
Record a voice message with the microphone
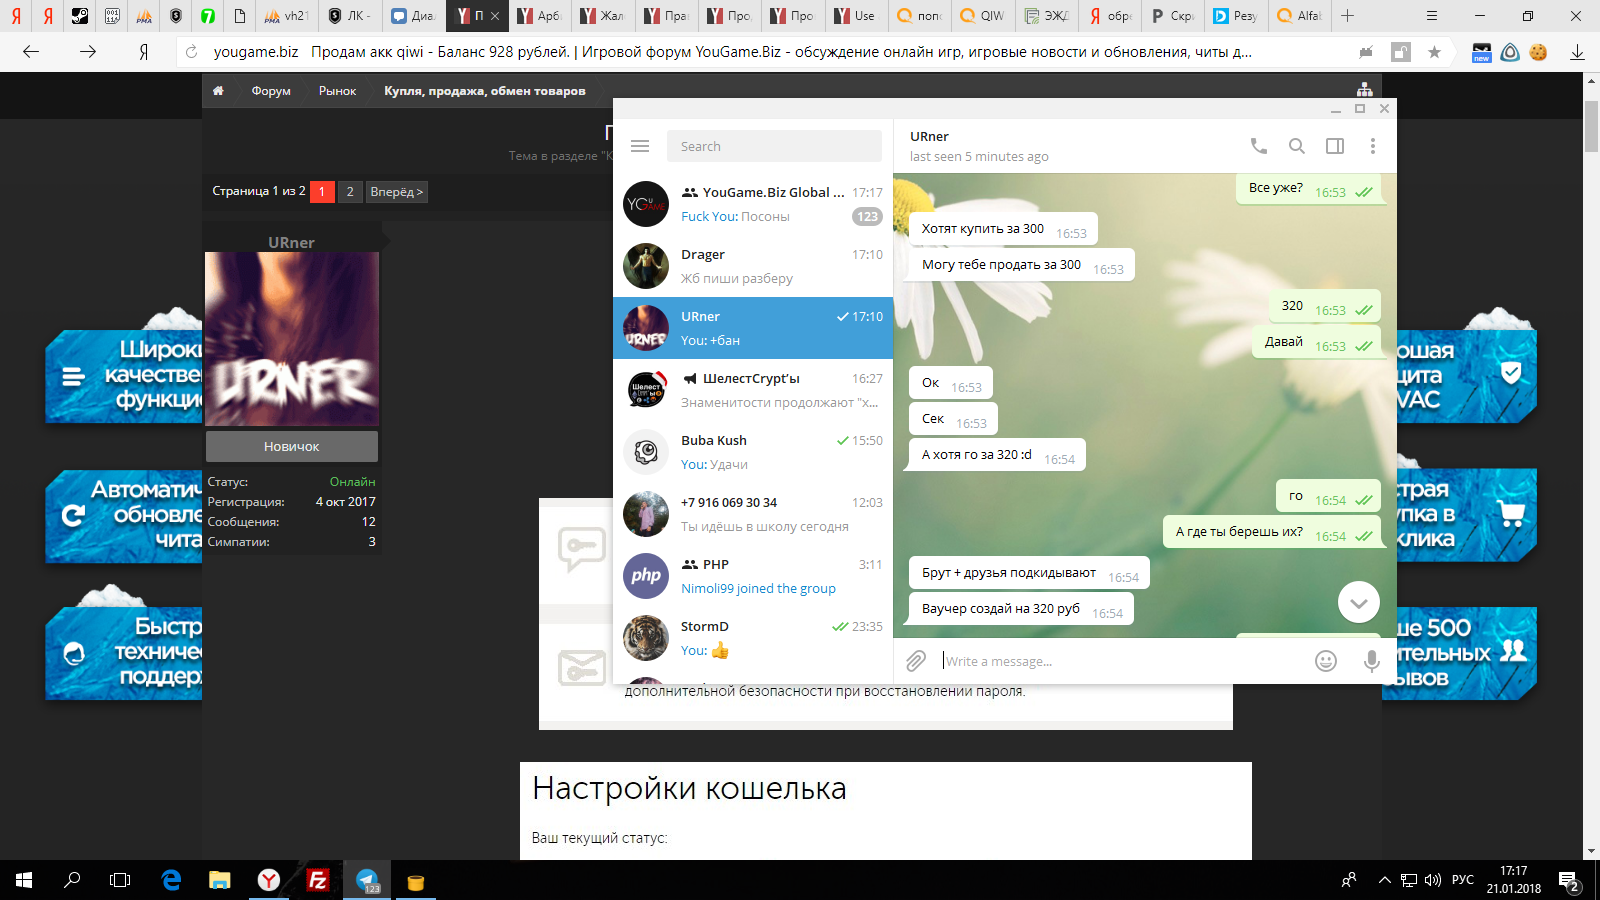1371,661
